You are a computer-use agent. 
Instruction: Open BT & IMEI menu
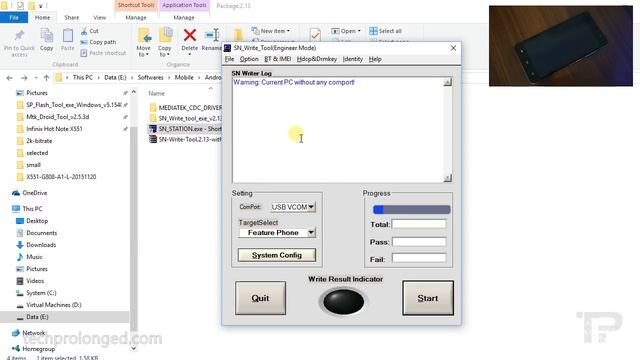278,59
